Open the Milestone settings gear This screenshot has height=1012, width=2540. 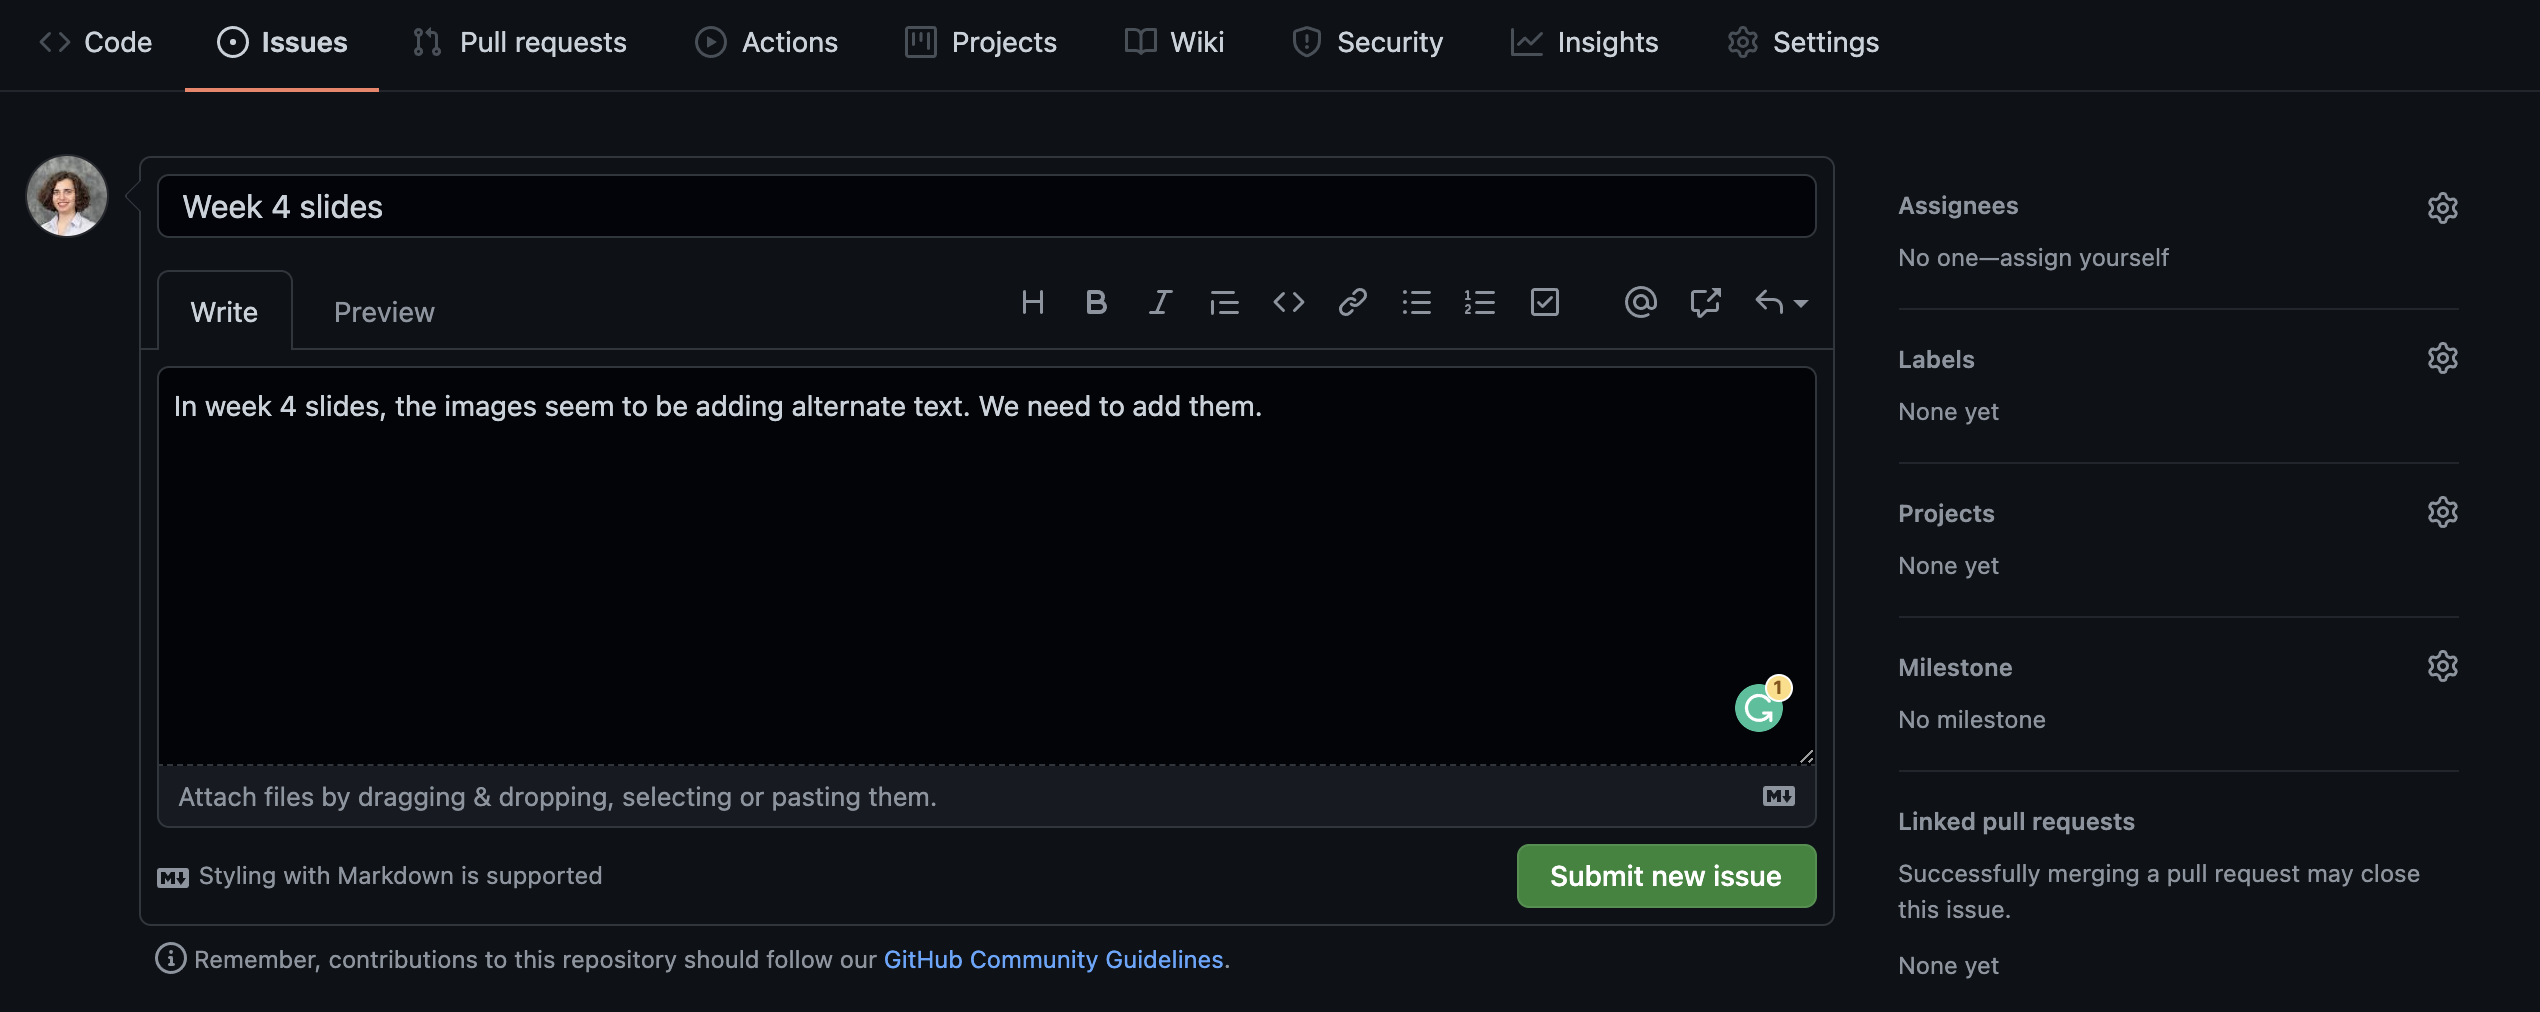click(2443, 665)
